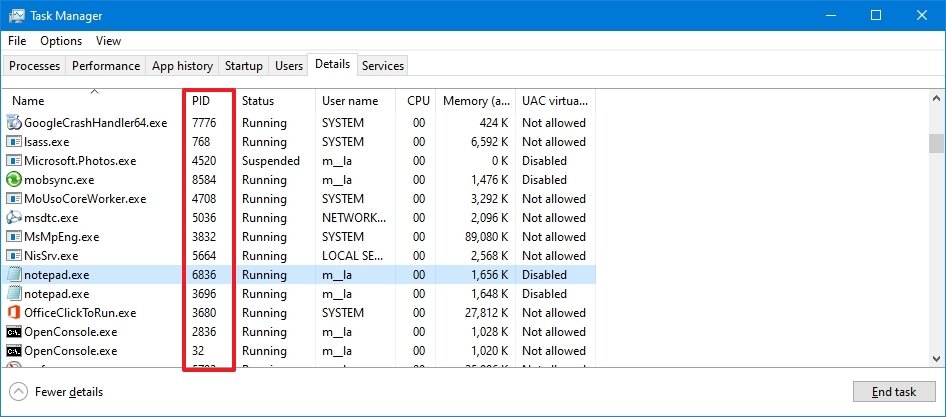Viewport: 946px width, 417px height.
Task: Switch to the Performance tab
Action: (x=106, y=66)
